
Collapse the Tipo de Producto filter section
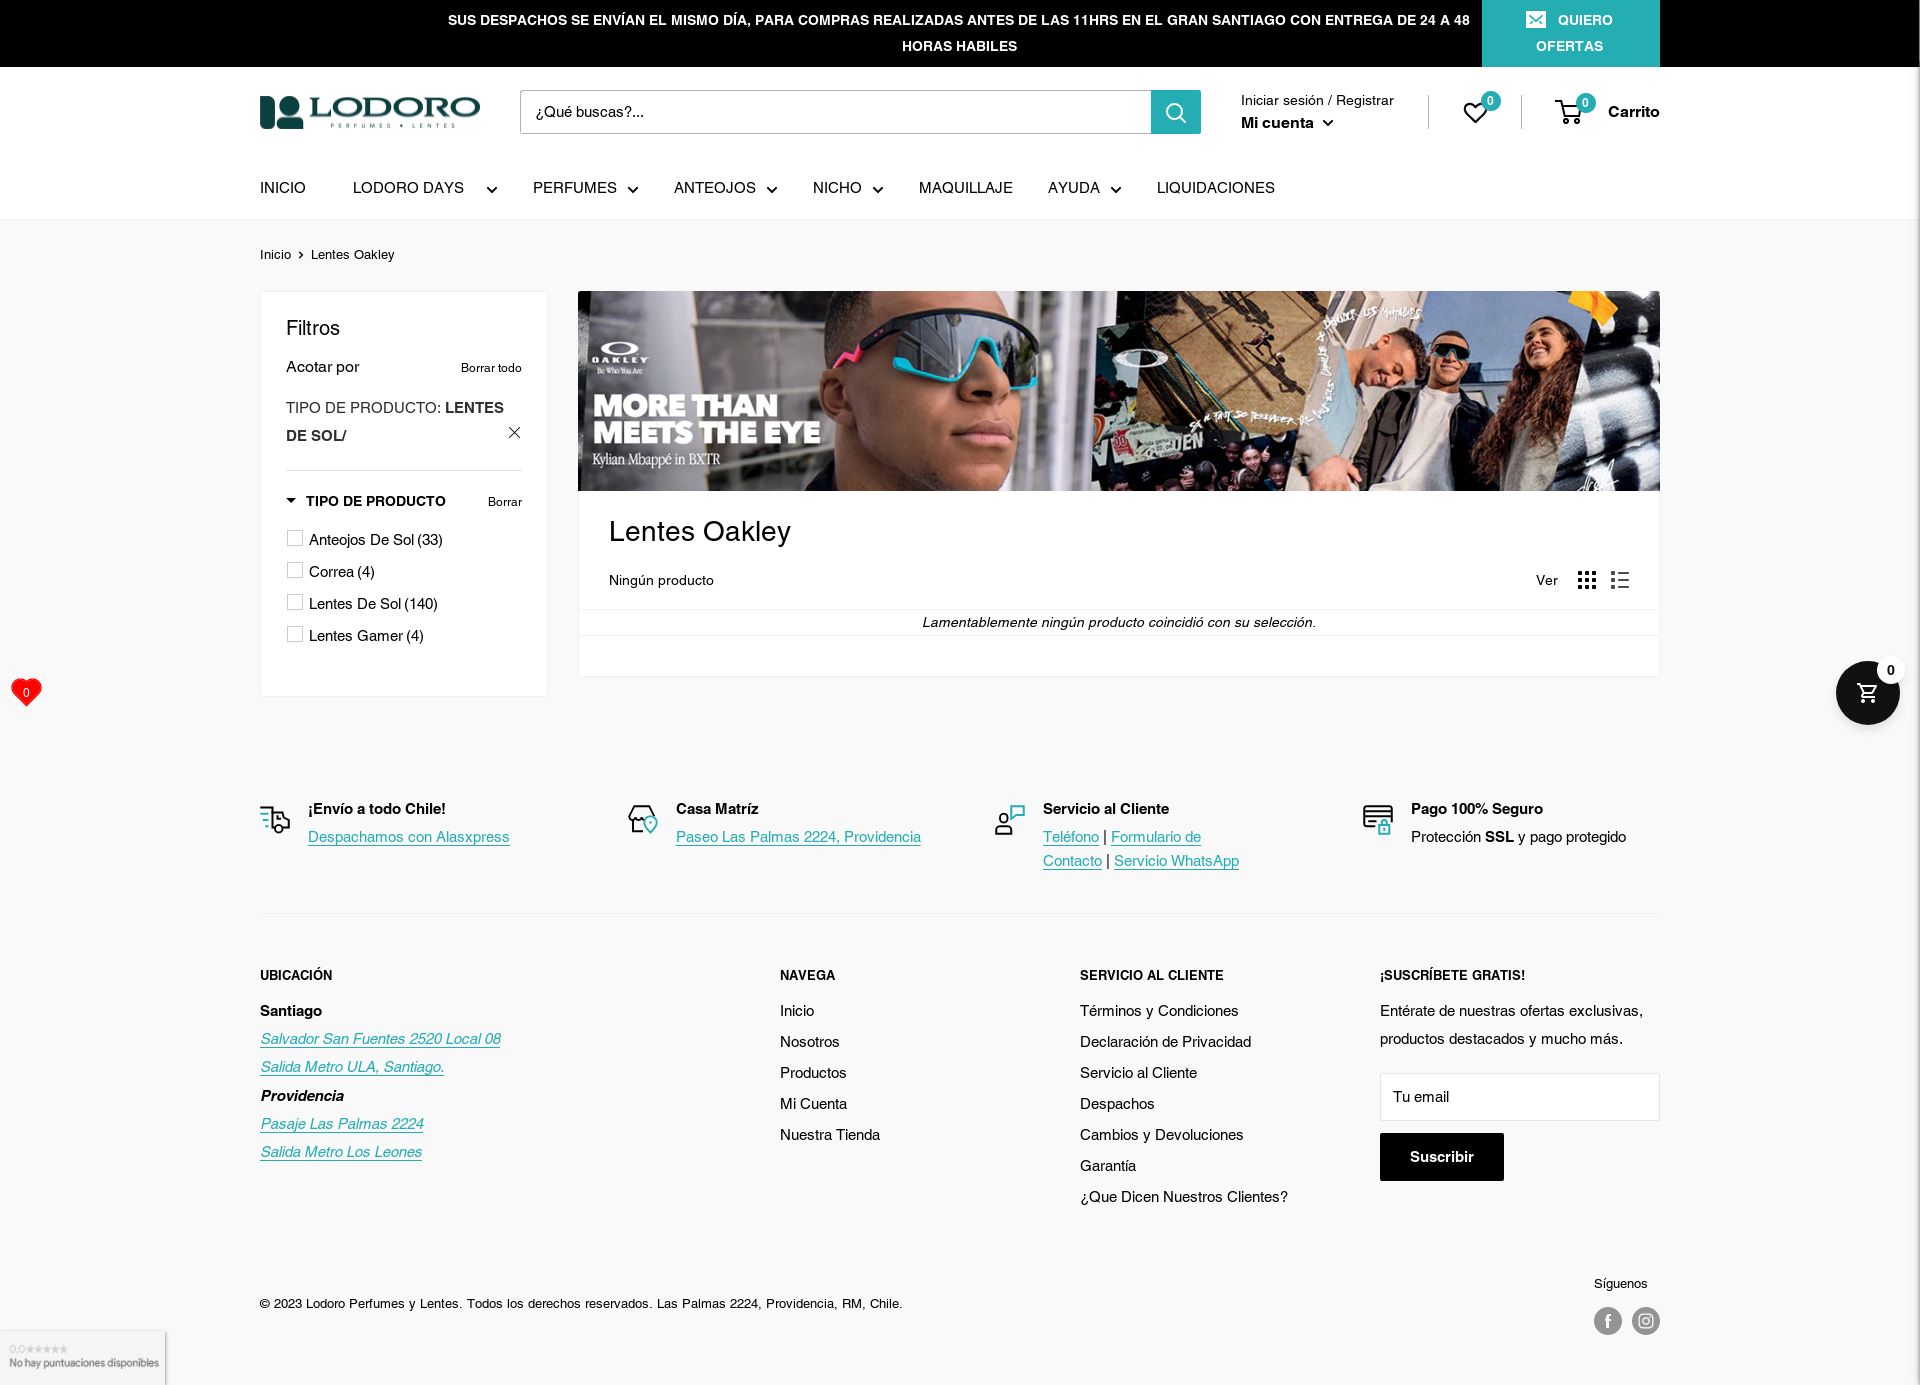[366, 501]
